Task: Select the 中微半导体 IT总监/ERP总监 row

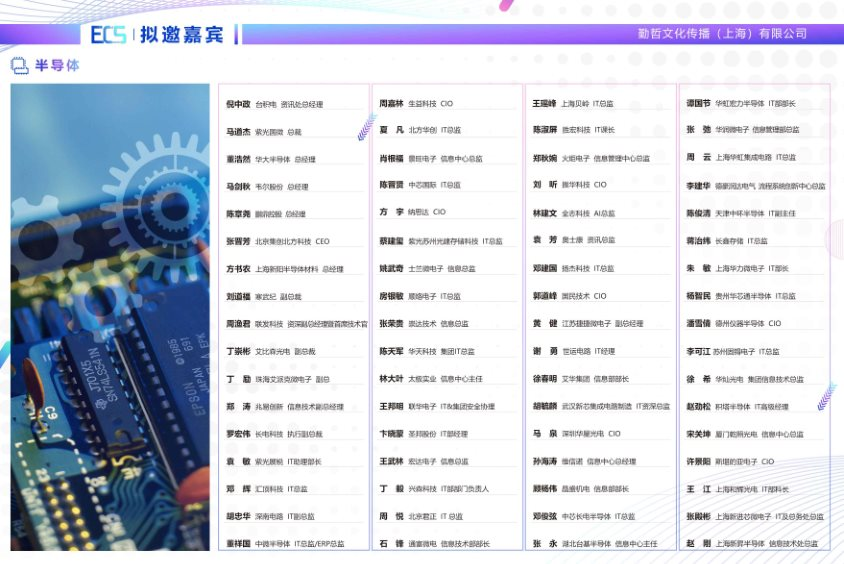Action: click(x=285, y=544)
